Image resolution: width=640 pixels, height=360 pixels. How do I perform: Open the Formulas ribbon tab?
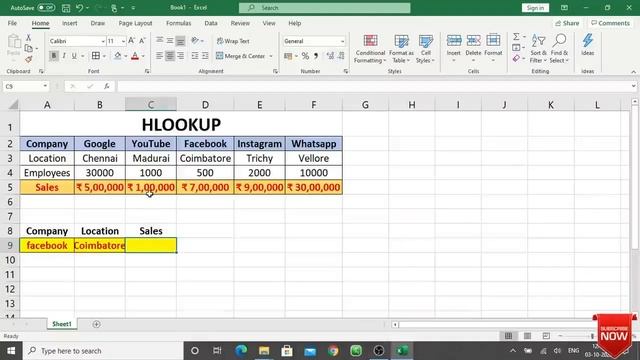pyautogui.click(x=178, y=23)
